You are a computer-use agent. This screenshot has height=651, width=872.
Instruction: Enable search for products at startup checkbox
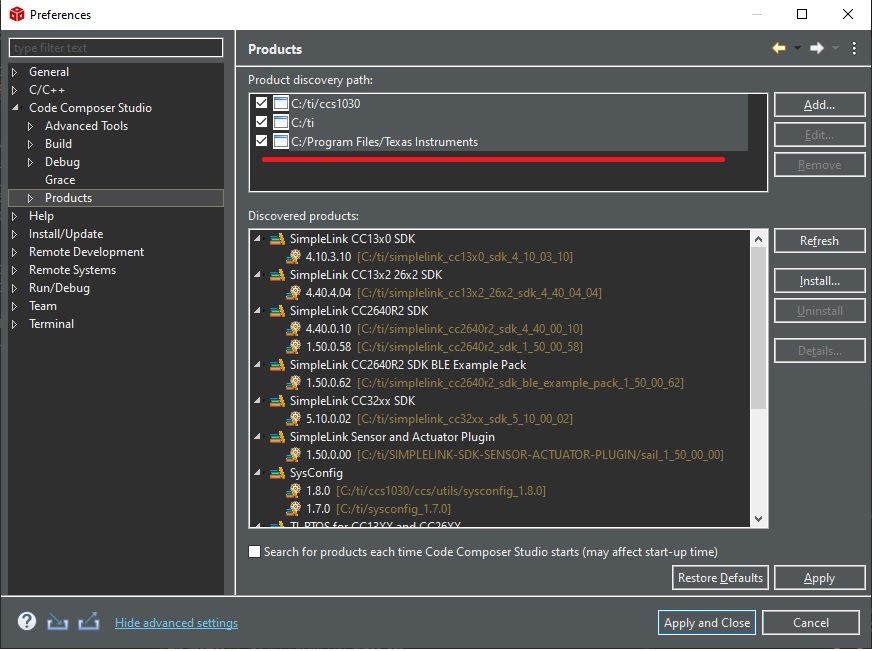point(254,551)
